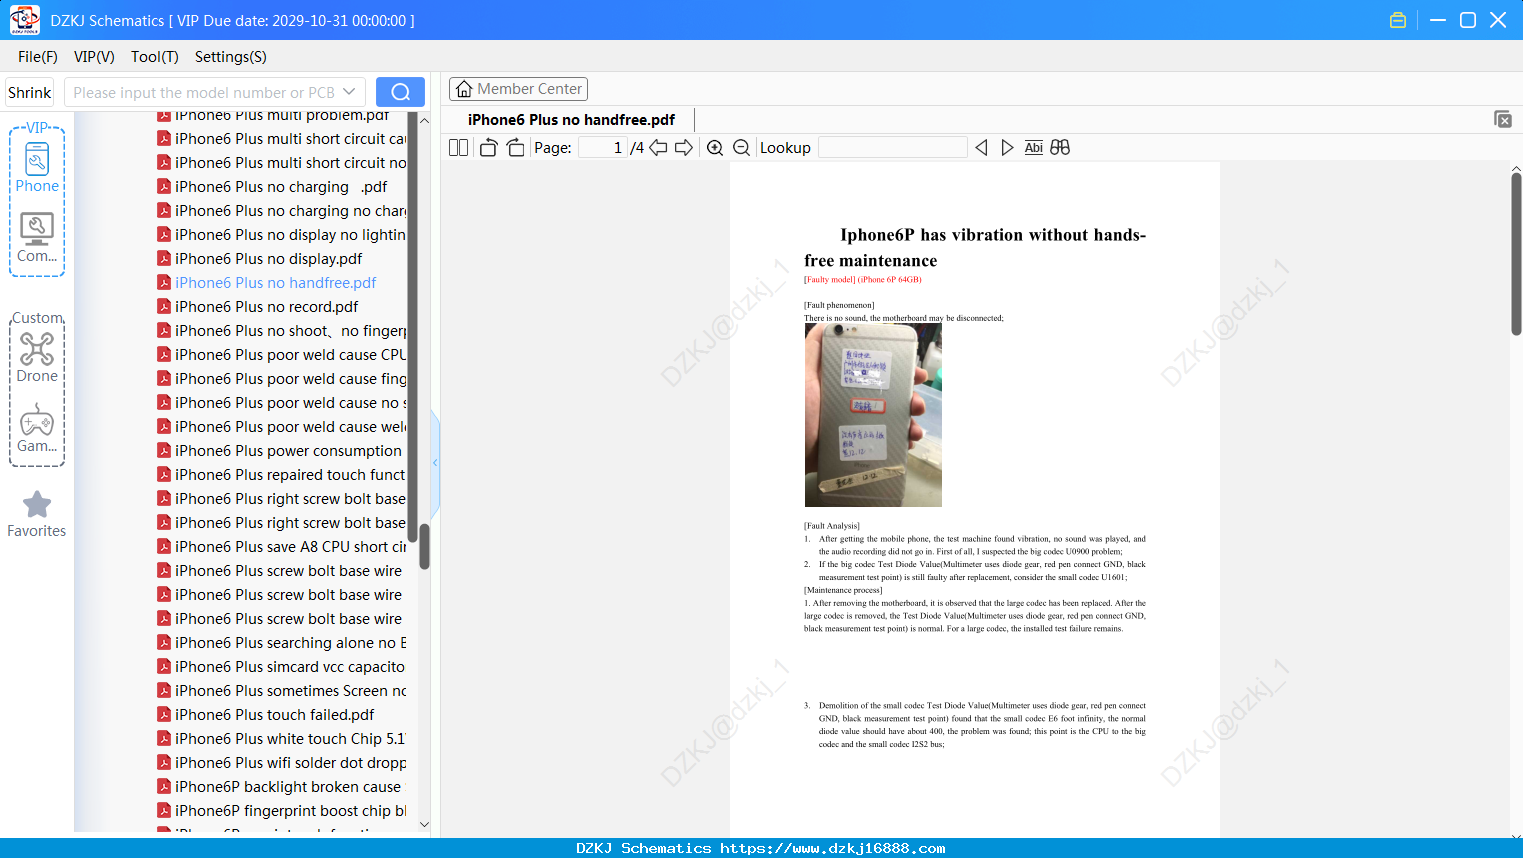Click the Shrink button
Screen dimensions: 1523x858
[30, 92]
